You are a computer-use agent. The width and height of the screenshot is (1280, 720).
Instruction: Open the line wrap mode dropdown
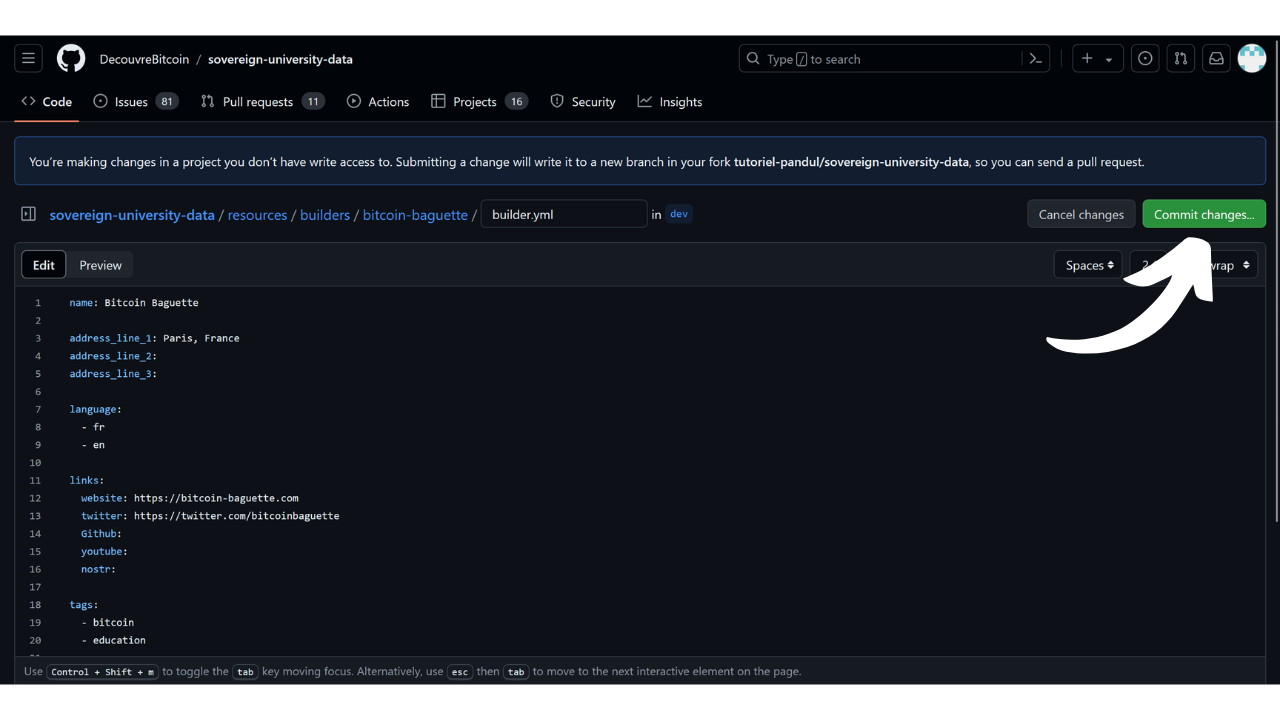click(x=1232, y=265)
